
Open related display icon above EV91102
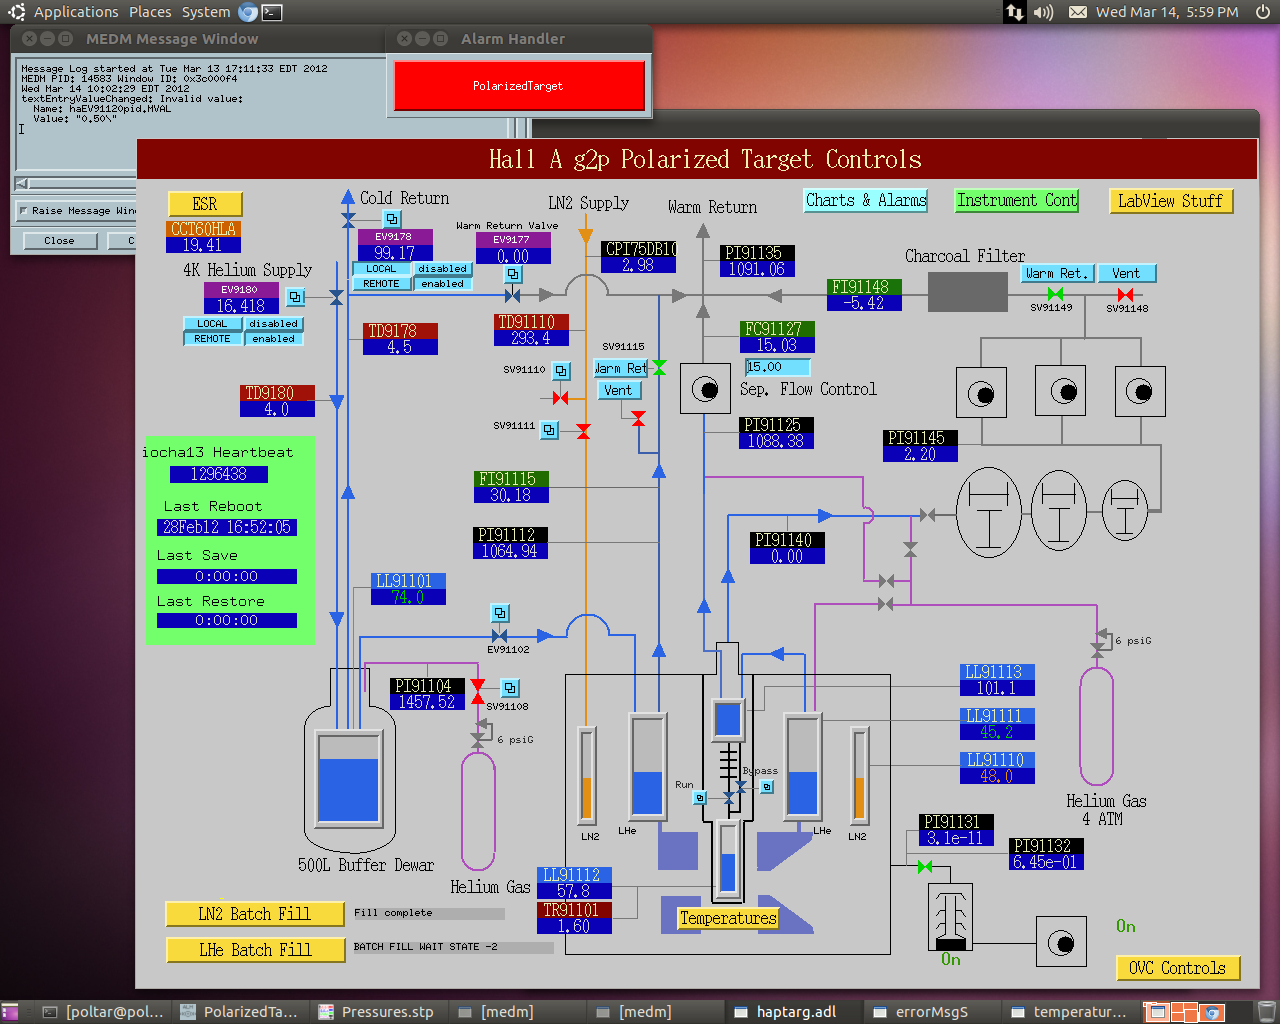tap(500, 613)
